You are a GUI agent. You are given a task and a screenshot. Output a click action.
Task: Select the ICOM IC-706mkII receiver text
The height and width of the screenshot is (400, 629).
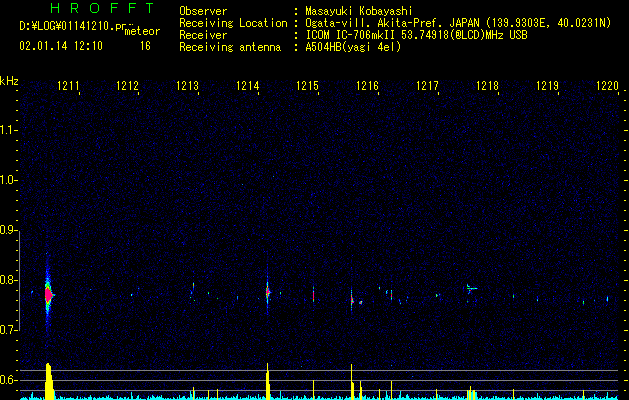[351, 35]
